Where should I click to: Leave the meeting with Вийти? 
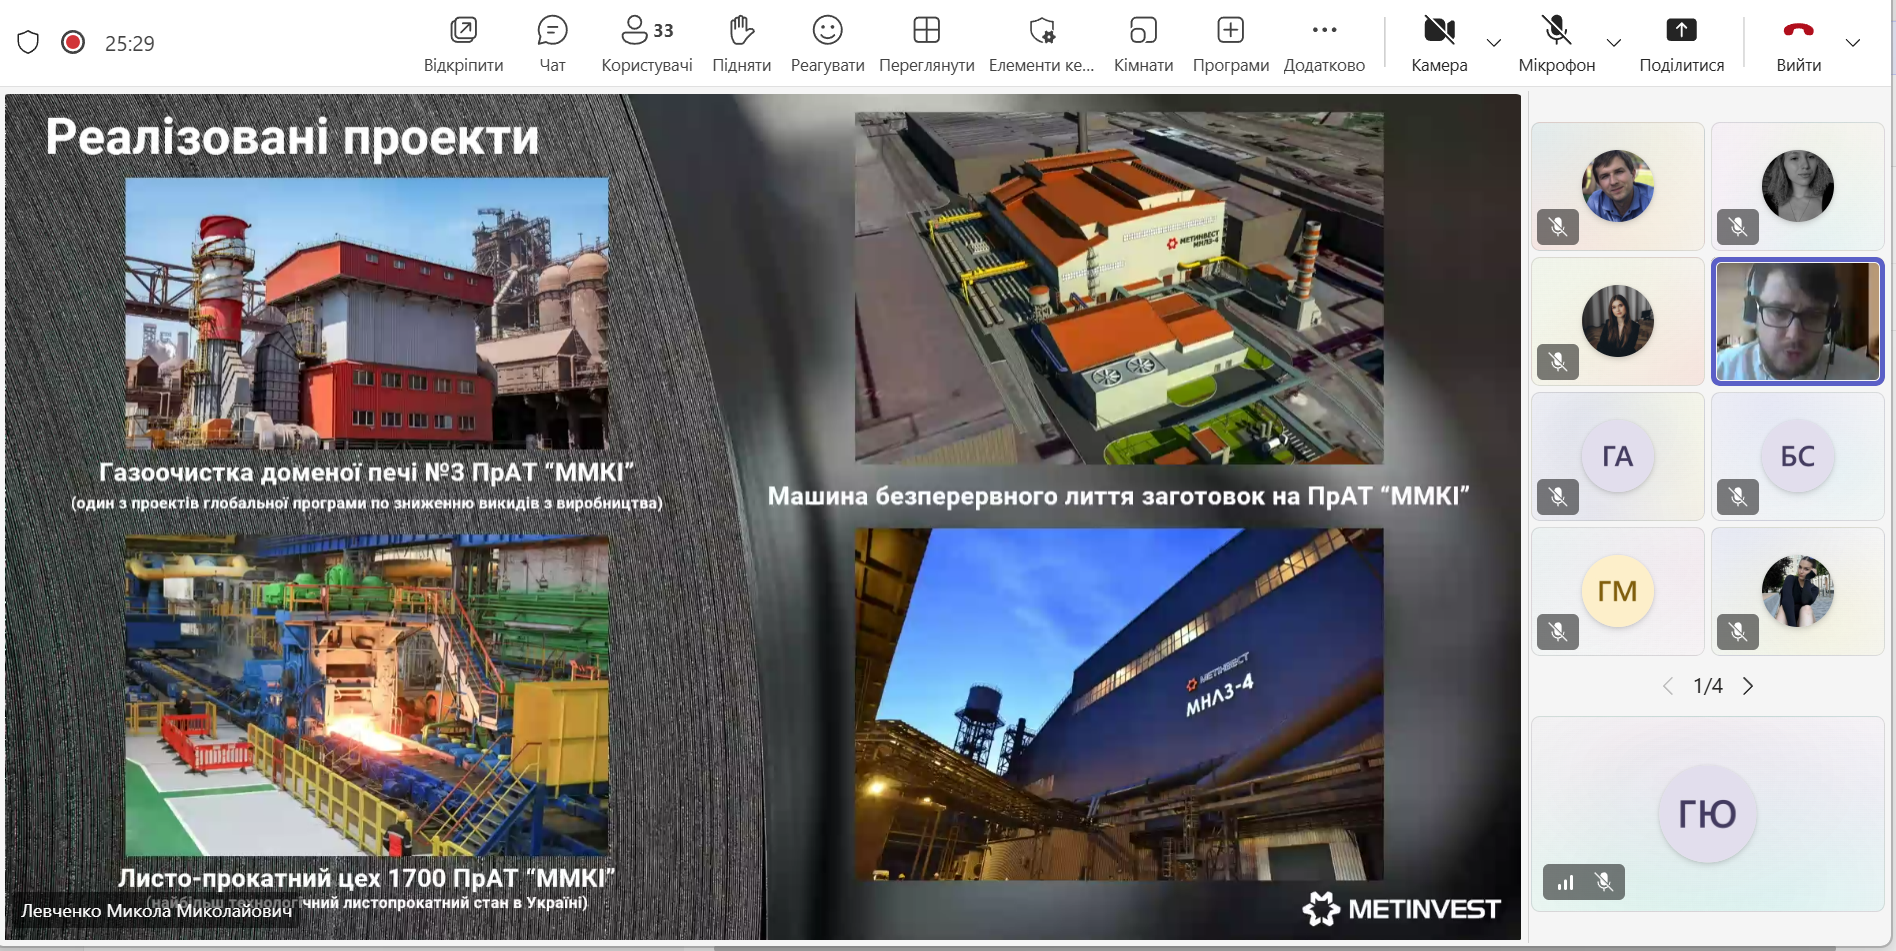coord(1798,43)
